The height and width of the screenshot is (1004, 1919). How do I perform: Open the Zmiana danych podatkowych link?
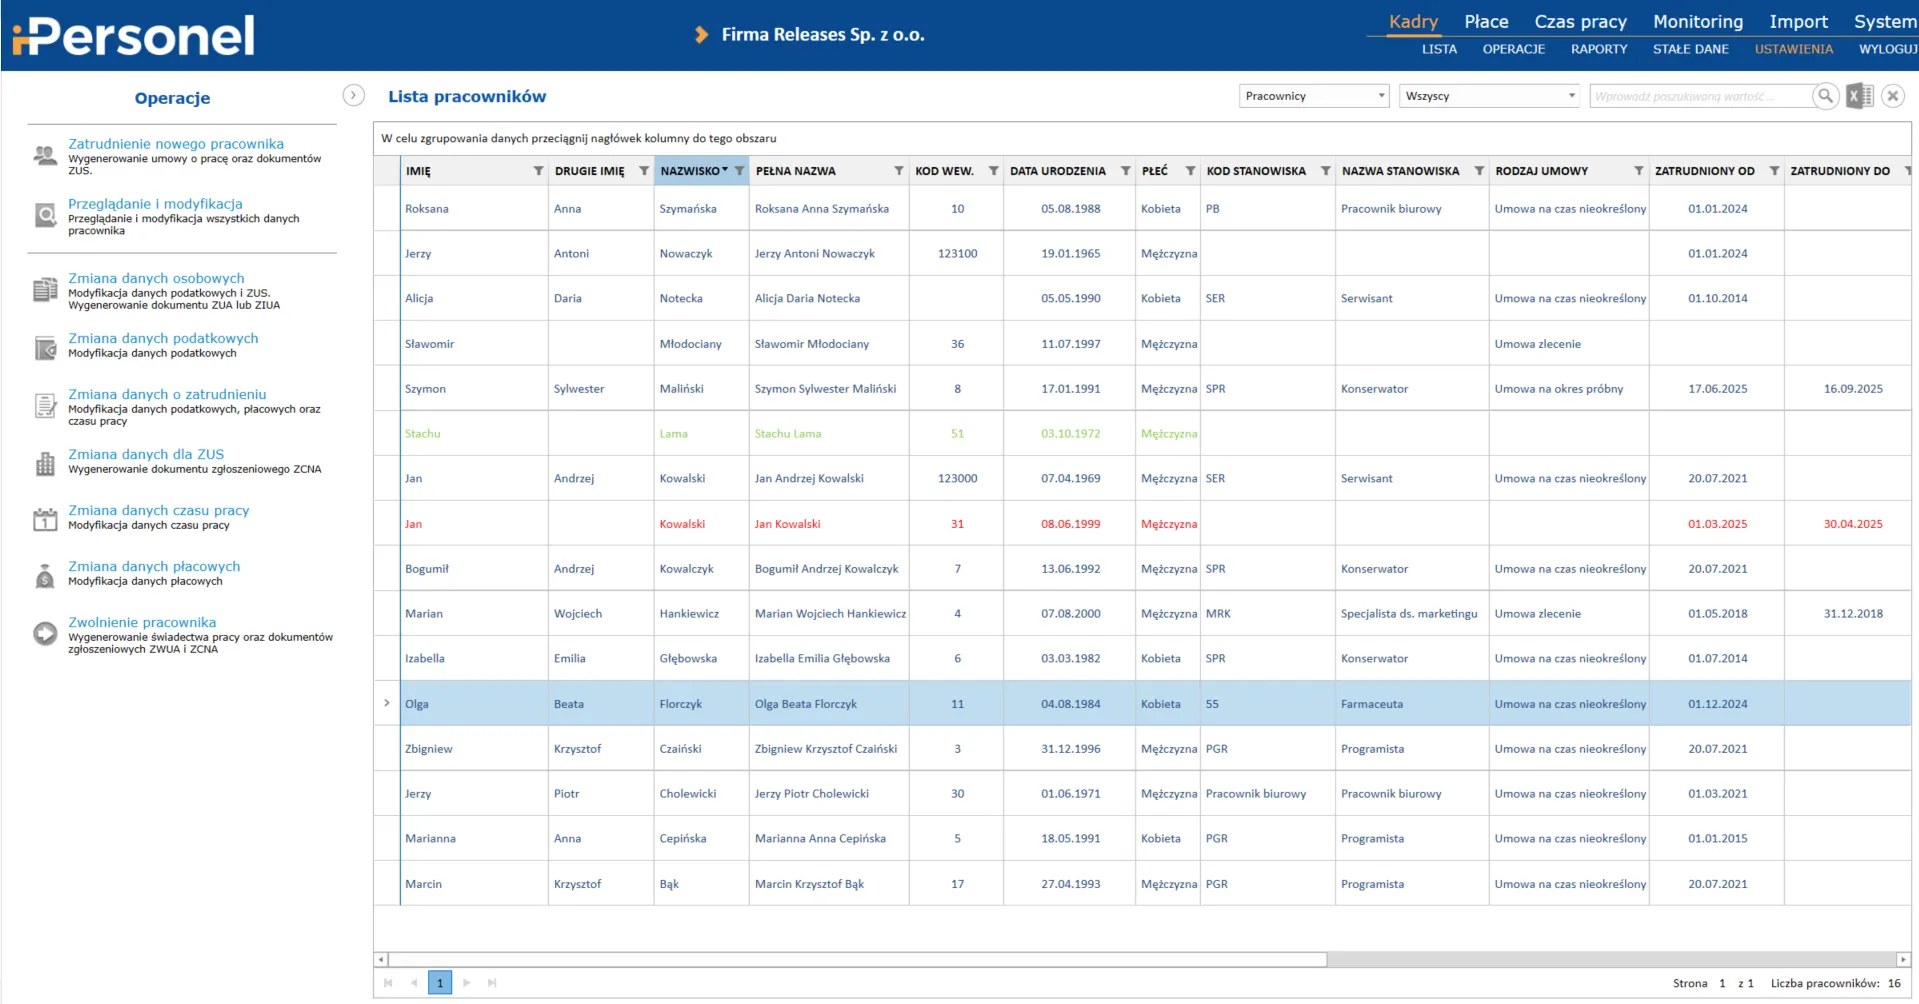(163, 338)
